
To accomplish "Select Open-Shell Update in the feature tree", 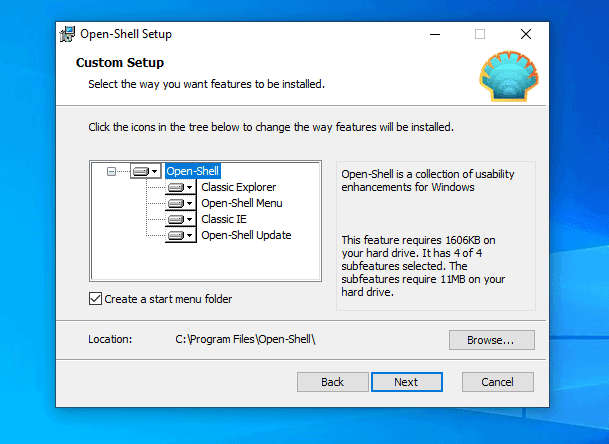I will pos(246,235).
